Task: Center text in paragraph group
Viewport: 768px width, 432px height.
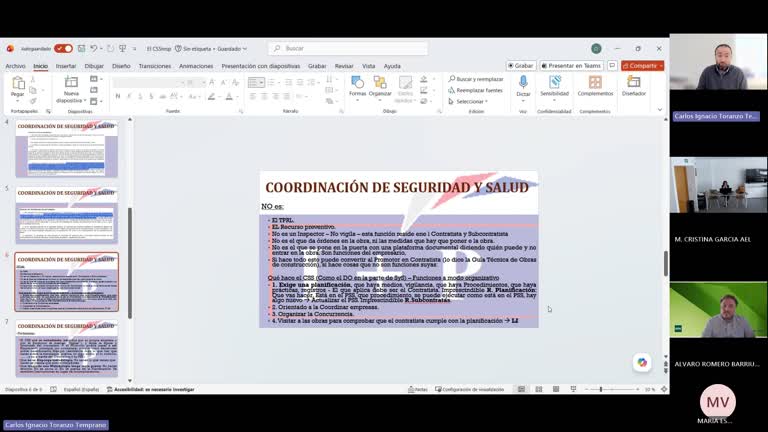Action: point(264,96)
